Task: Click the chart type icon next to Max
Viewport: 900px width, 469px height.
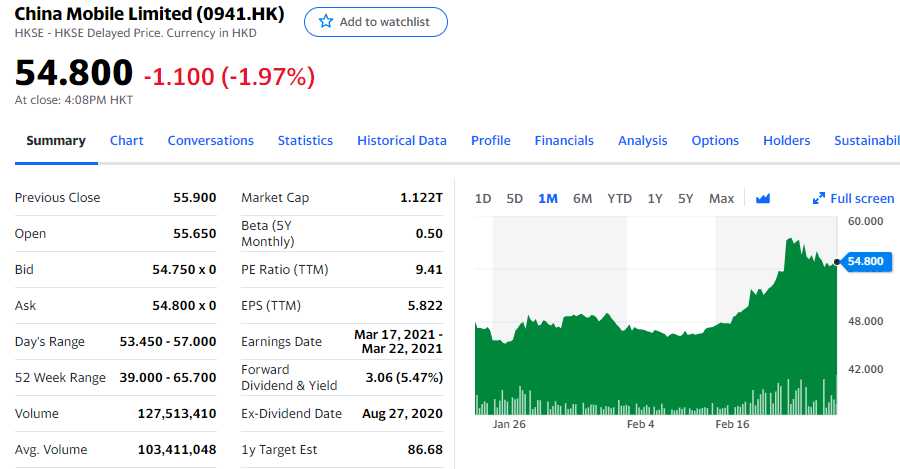Action: [763, 198]
